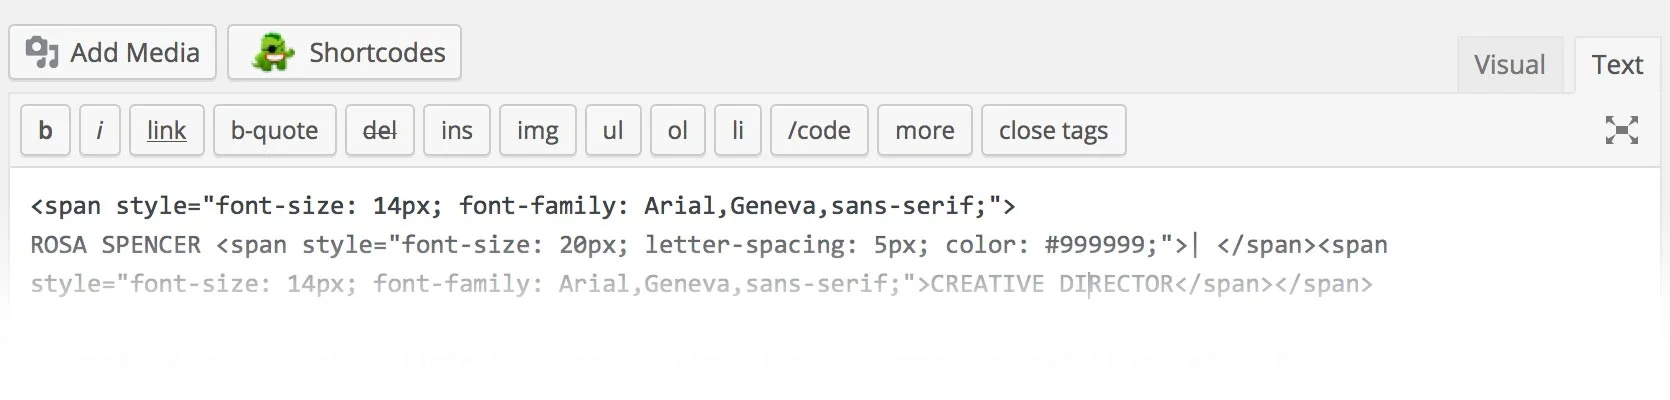
Task: Insert bold tag with b button
Action: [x=45, y=130]
